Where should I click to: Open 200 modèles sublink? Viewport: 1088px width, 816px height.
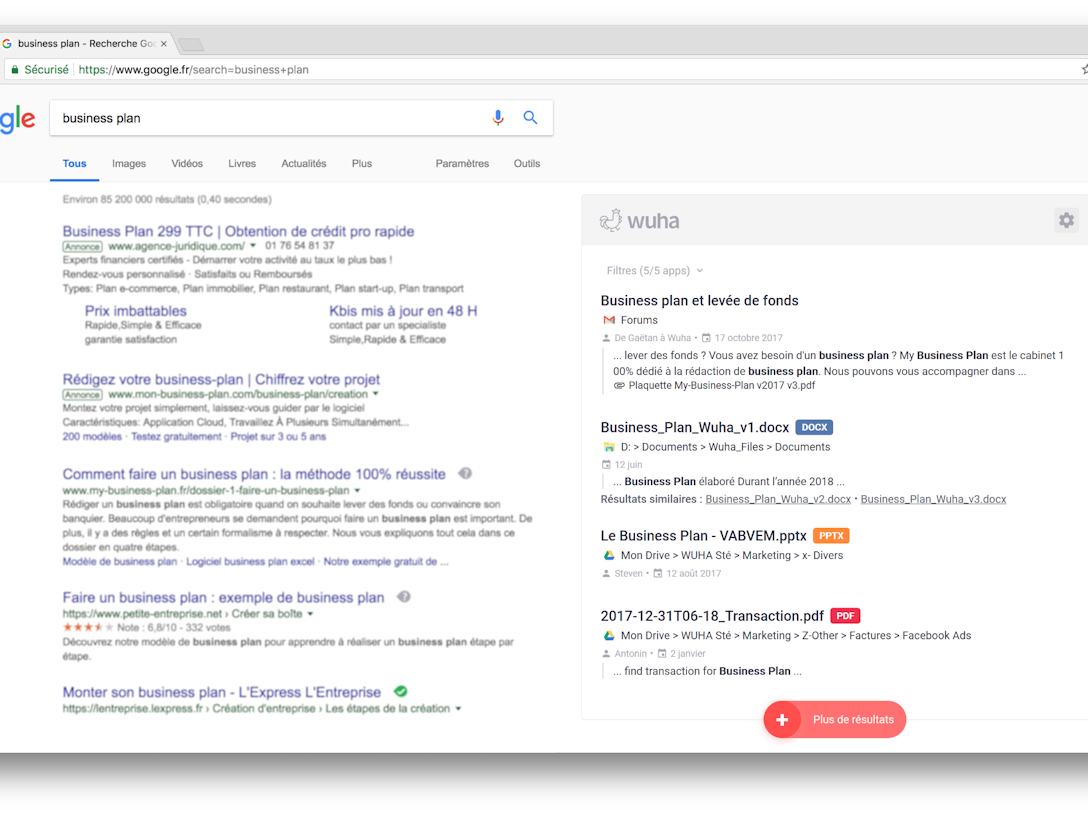(92, 437)
